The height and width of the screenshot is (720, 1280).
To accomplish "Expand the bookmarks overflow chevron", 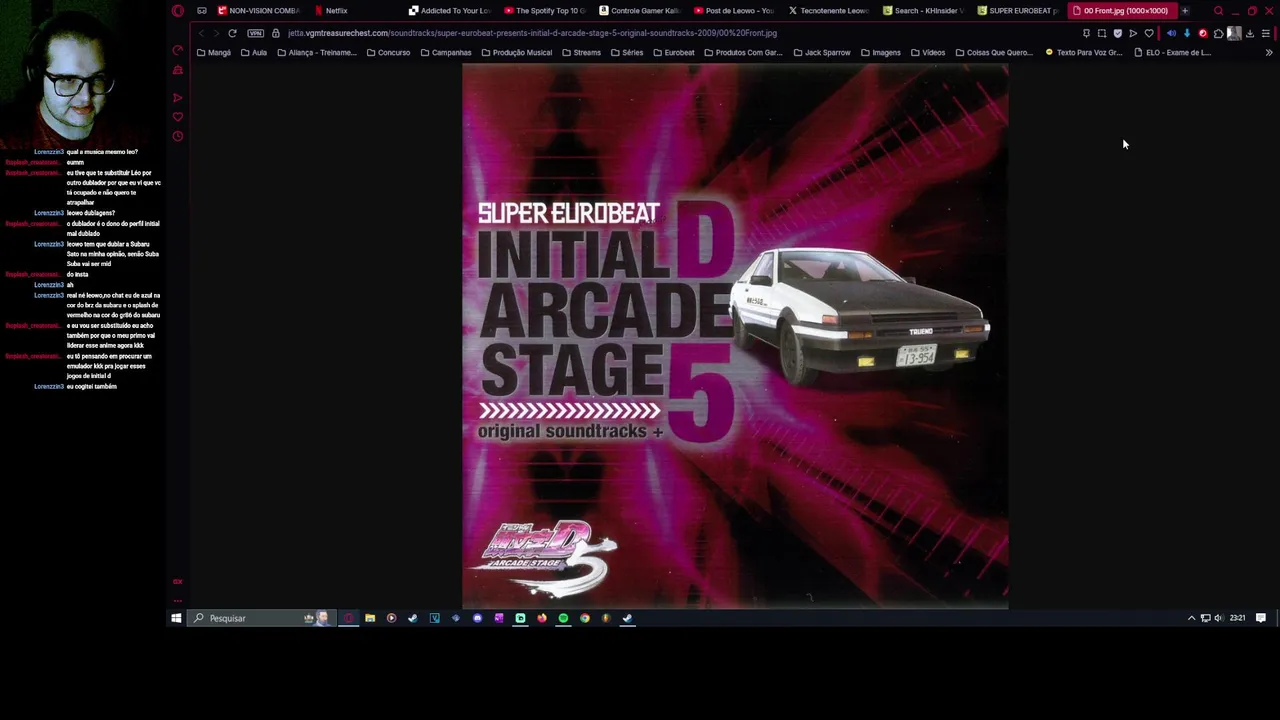I will 1269,53.
